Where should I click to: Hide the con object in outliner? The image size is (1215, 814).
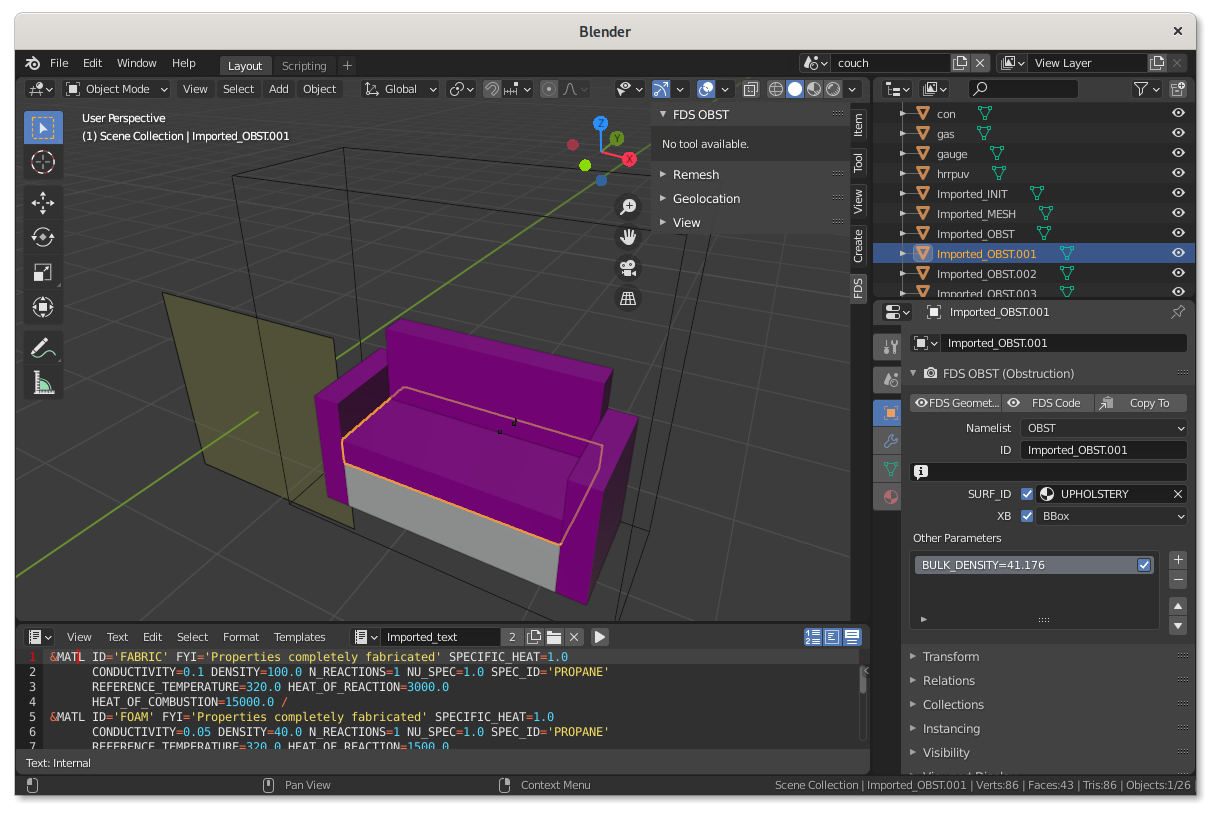pyautogui.click(x=1178, y=114)
